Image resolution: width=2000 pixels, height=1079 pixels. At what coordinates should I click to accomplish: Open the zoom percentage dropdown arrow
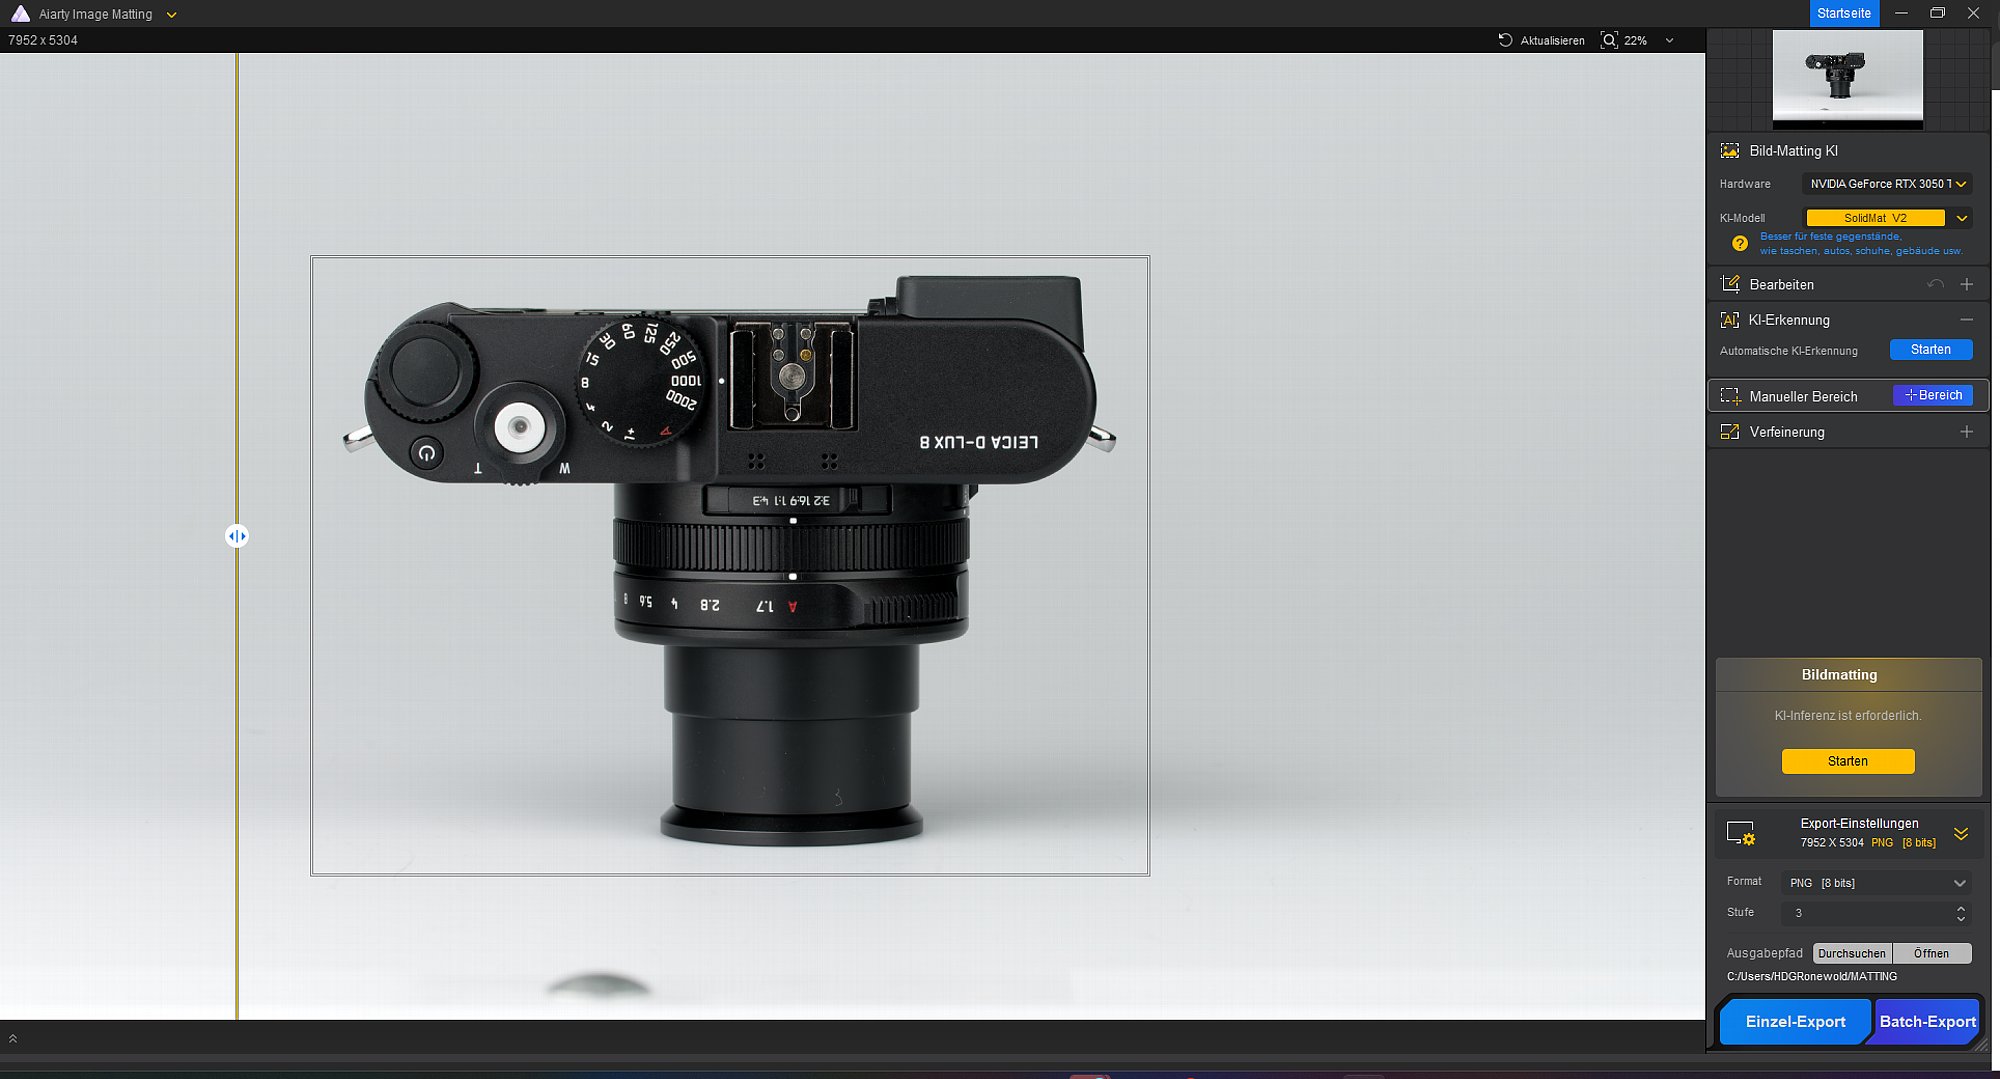click(1669, 41)
